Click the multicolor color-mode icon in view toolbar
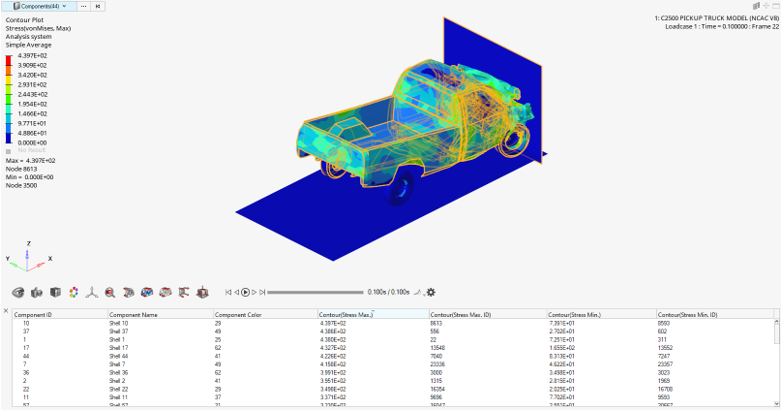The width and height of the screenshot is (783, 410). click(72, 292)
